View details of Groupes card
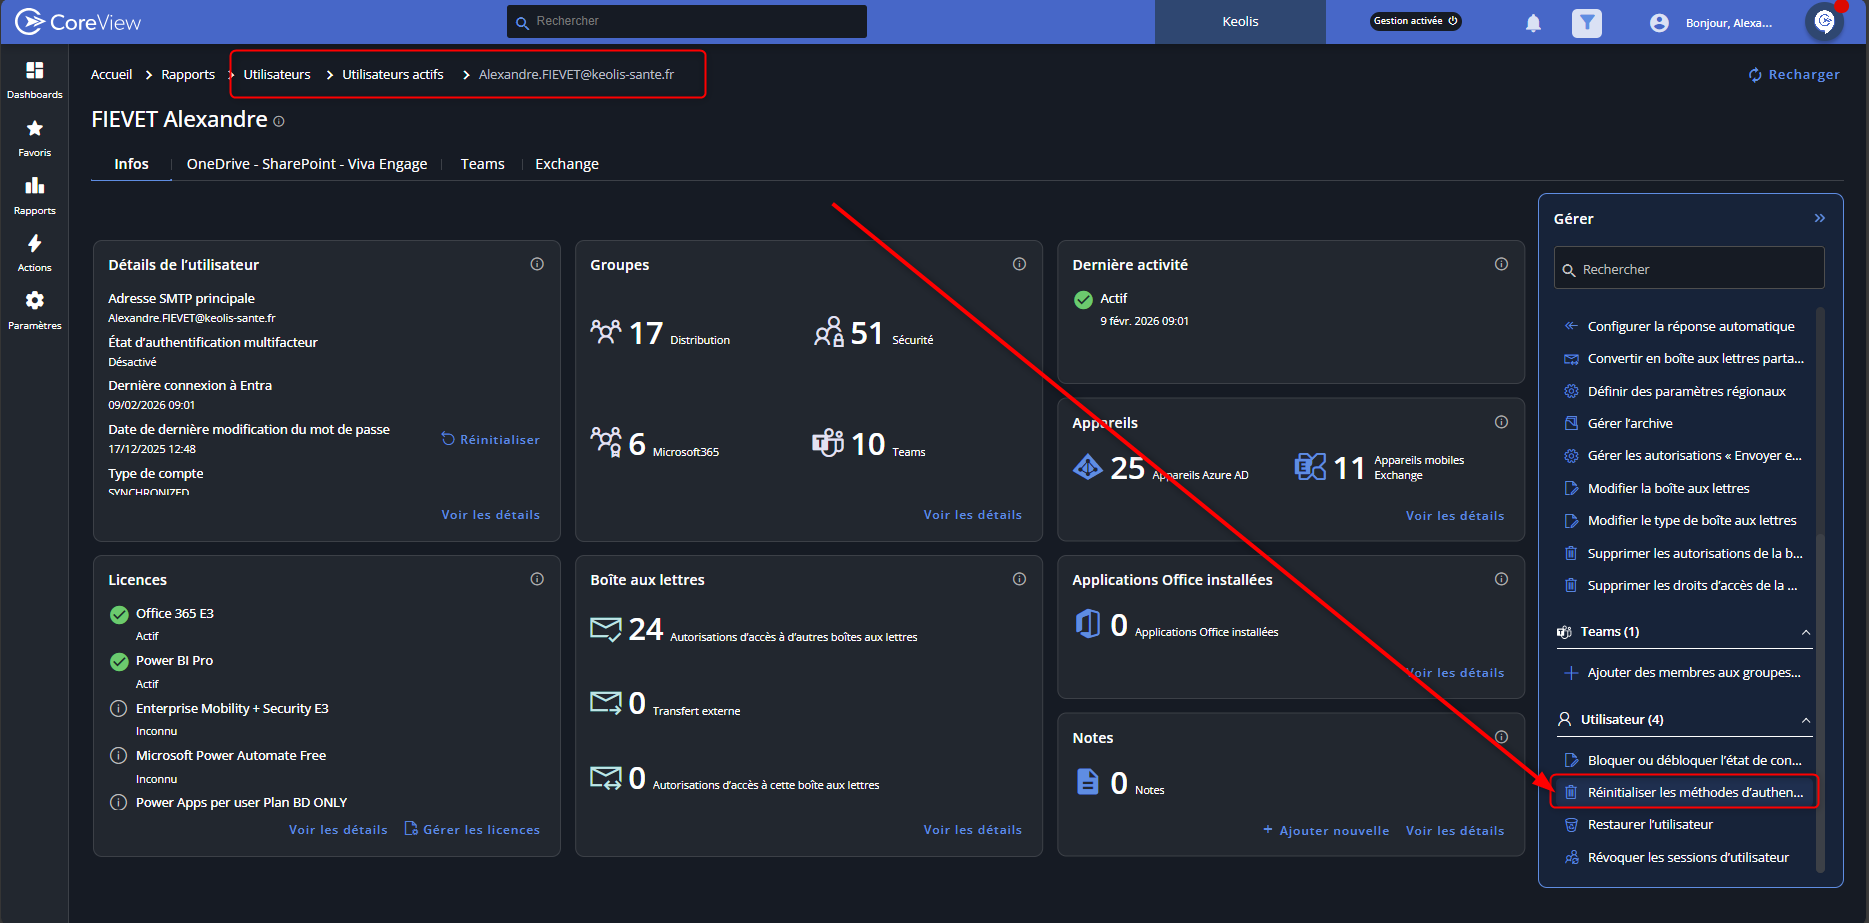The width and height of the screenshot is (1869, 923). 973,515
